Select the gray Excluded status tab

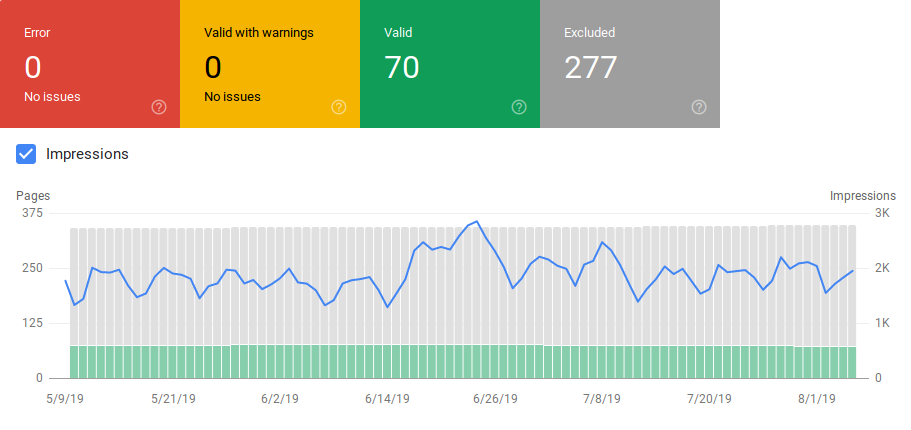(630, 64)
